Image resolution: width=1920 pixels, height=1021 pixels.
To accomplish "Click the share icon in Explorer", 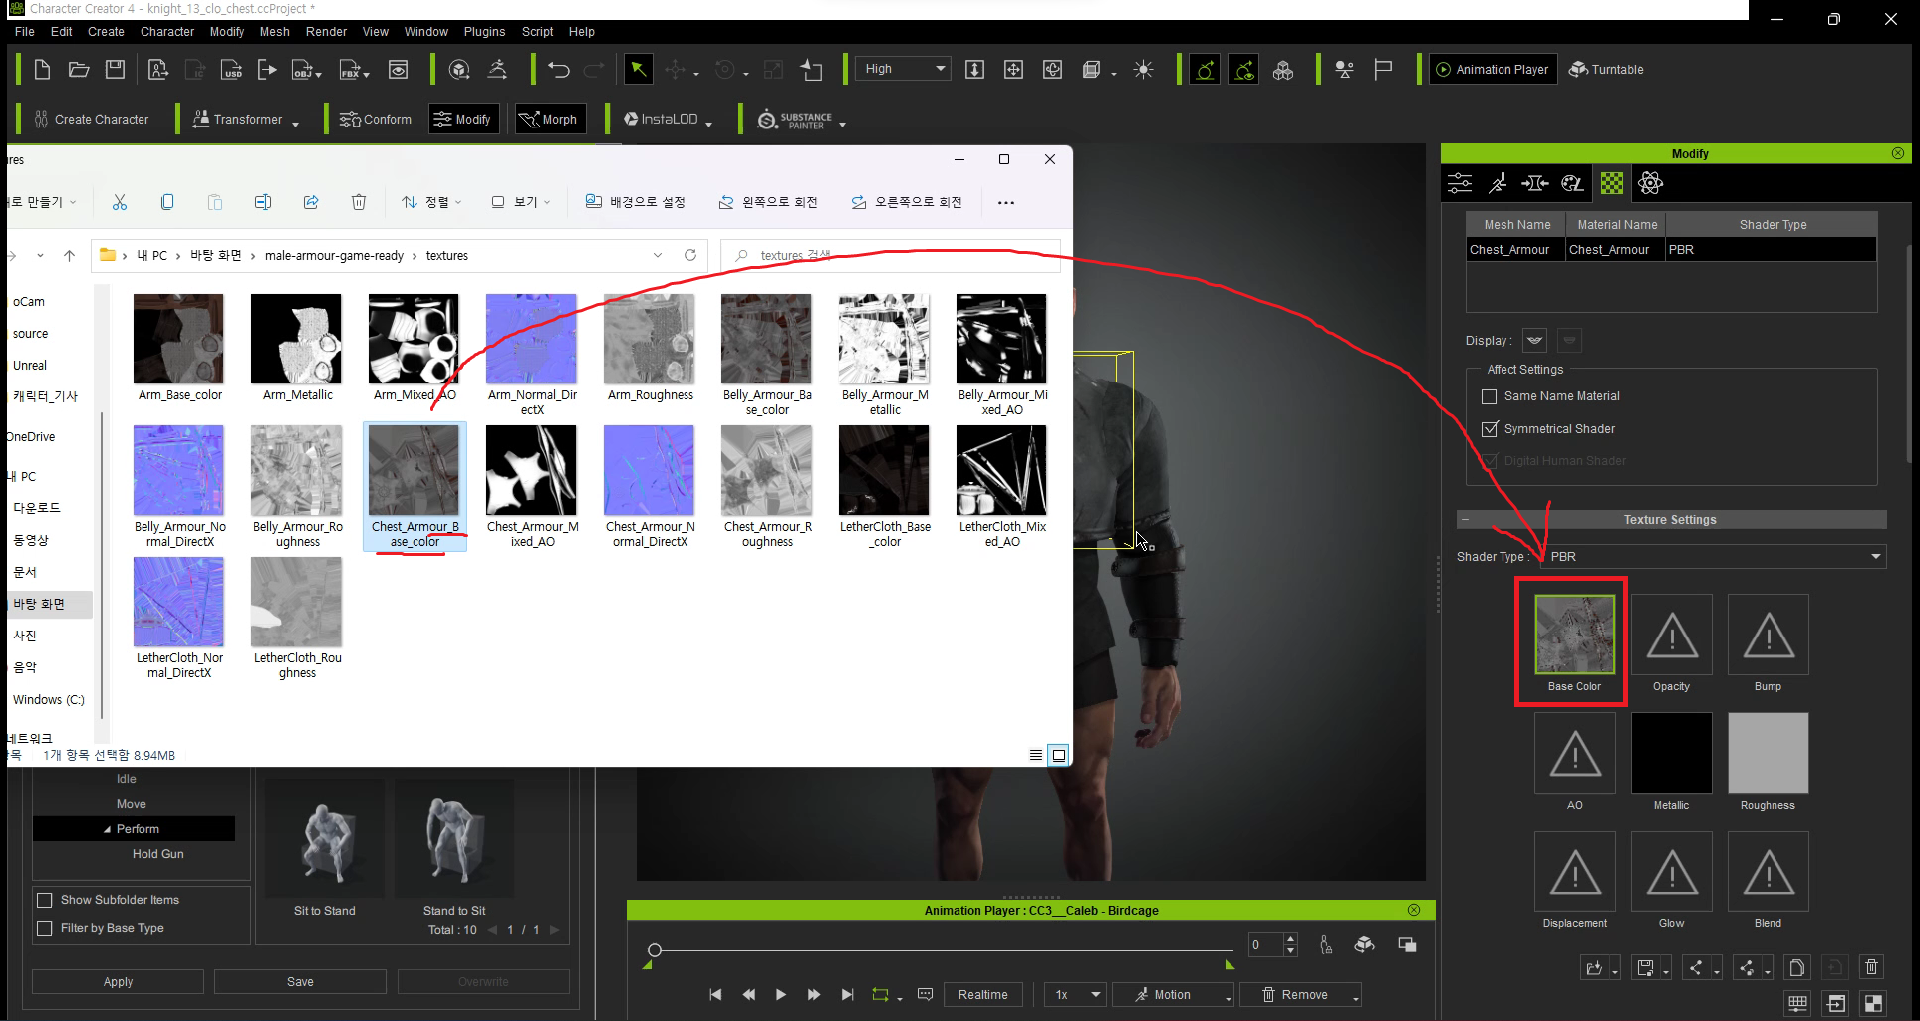I will [311, 202].
